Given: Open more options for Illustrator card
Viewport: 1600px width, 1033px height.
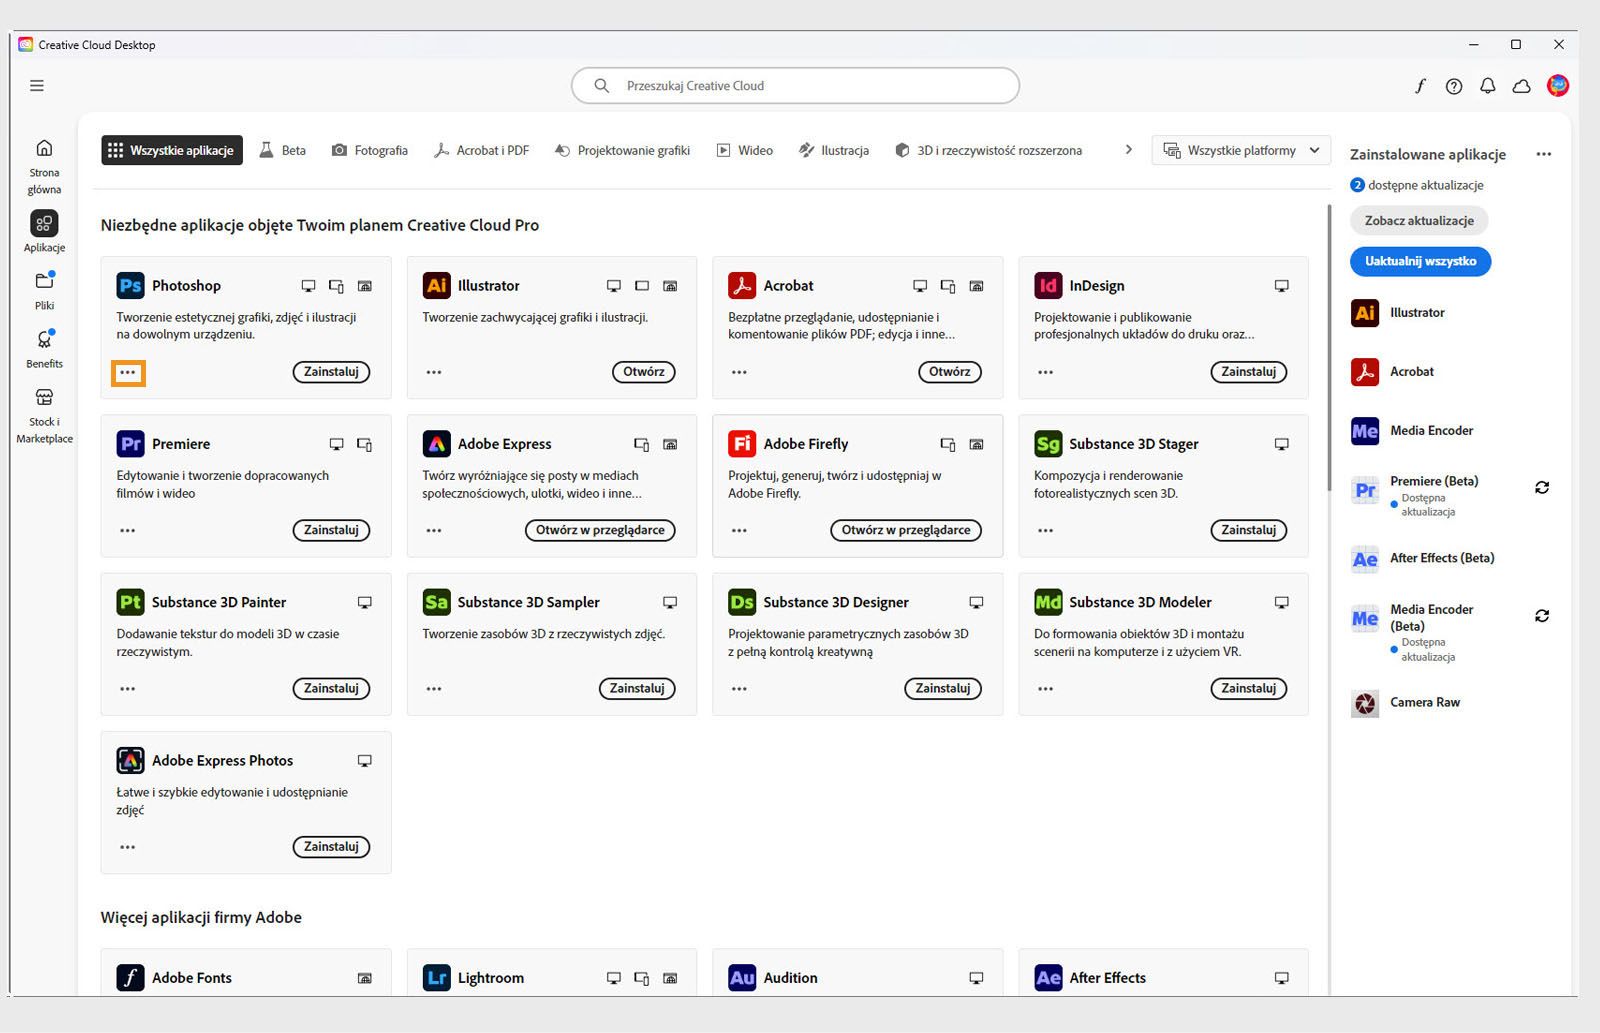Looking at the screenshot, I should pyautogui.click(x=434, y=373).
